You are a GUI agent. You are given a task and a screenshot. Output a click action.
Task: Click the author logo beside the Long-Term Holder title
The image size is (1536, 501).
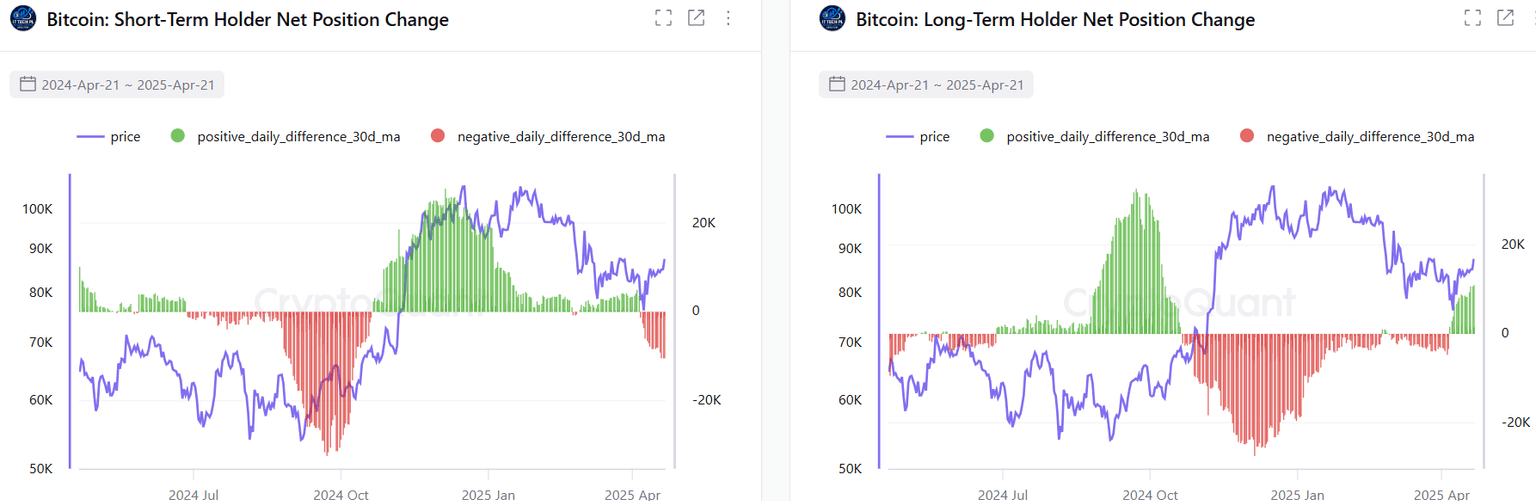832,19
